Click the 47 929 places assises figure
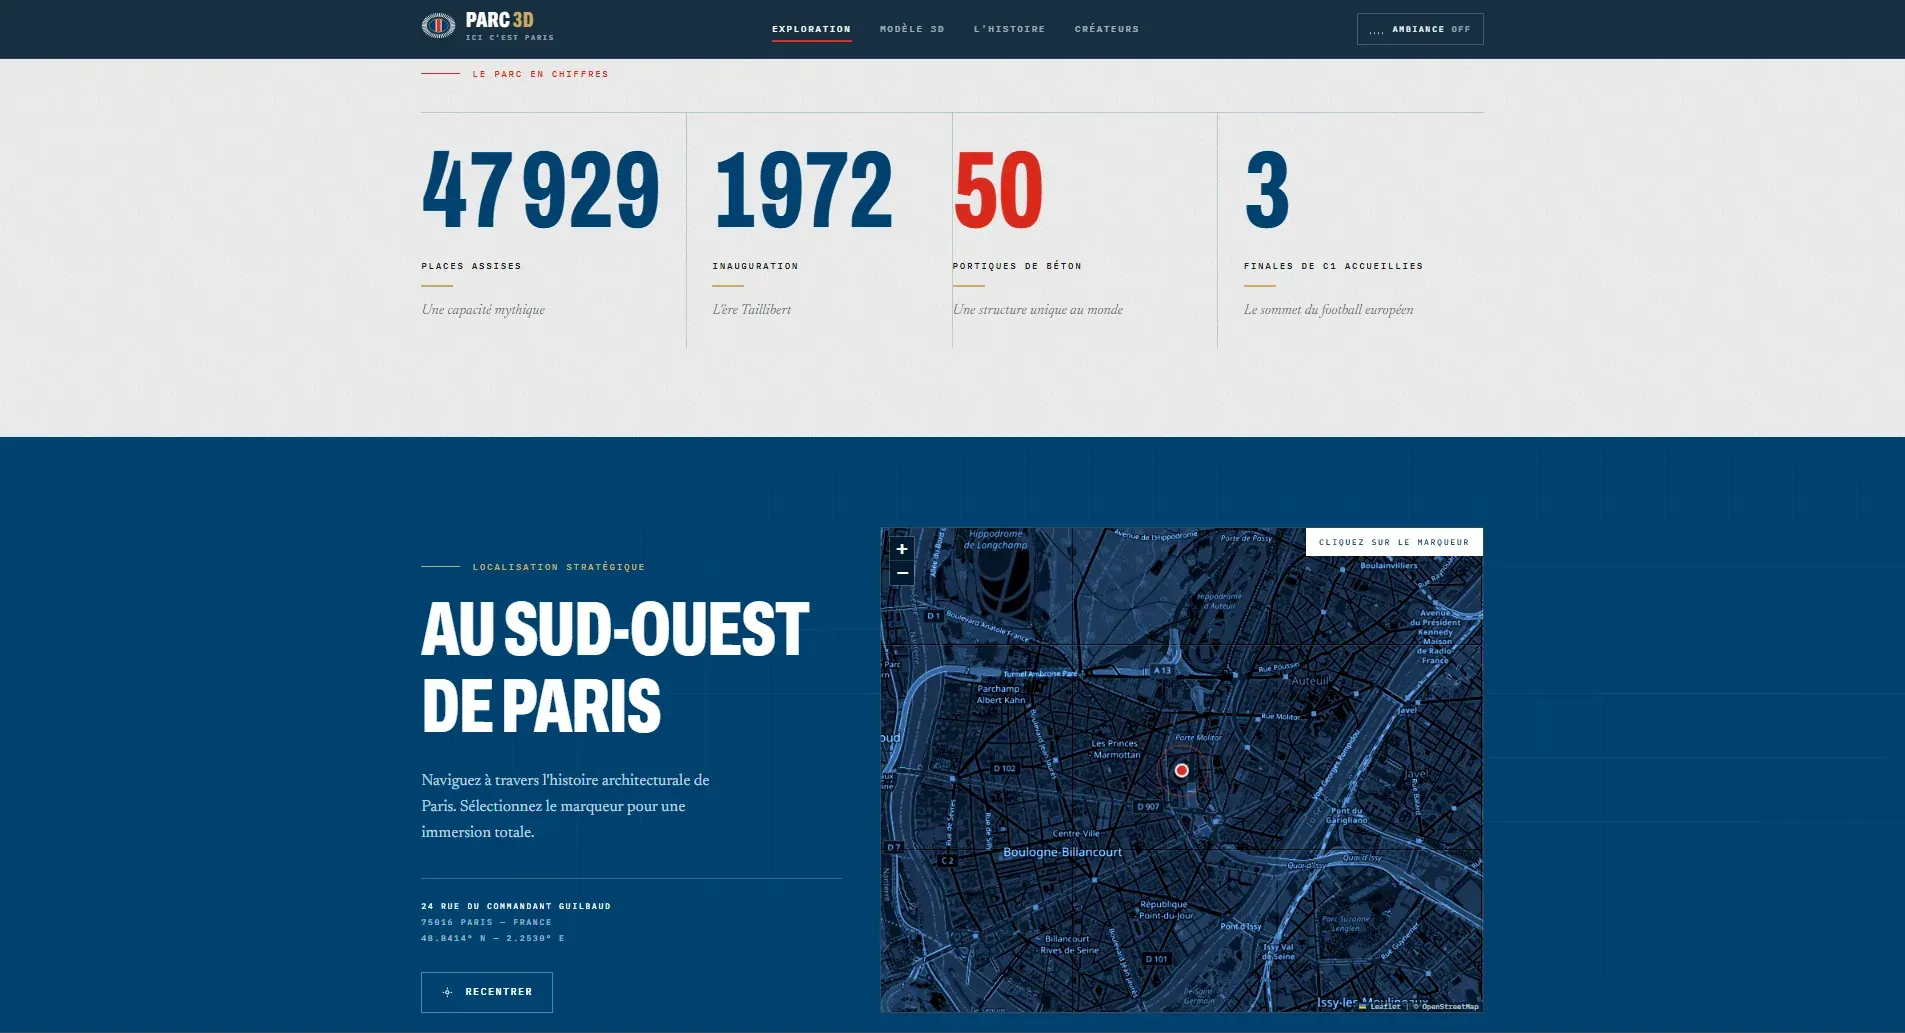The height and width of the screenshot is (1033, 1905). pyautogui.click(x=540, y=189)
